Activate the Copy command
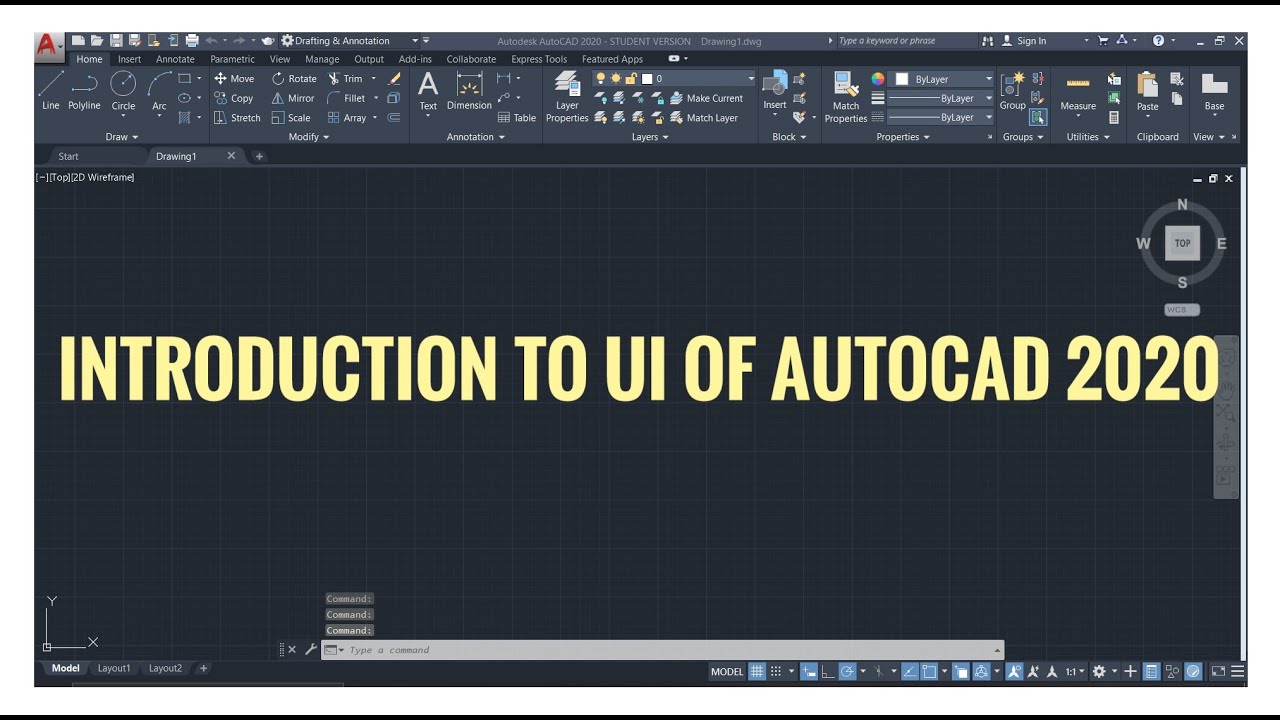This screenshot has width=1280, height=720. [234, 98]
